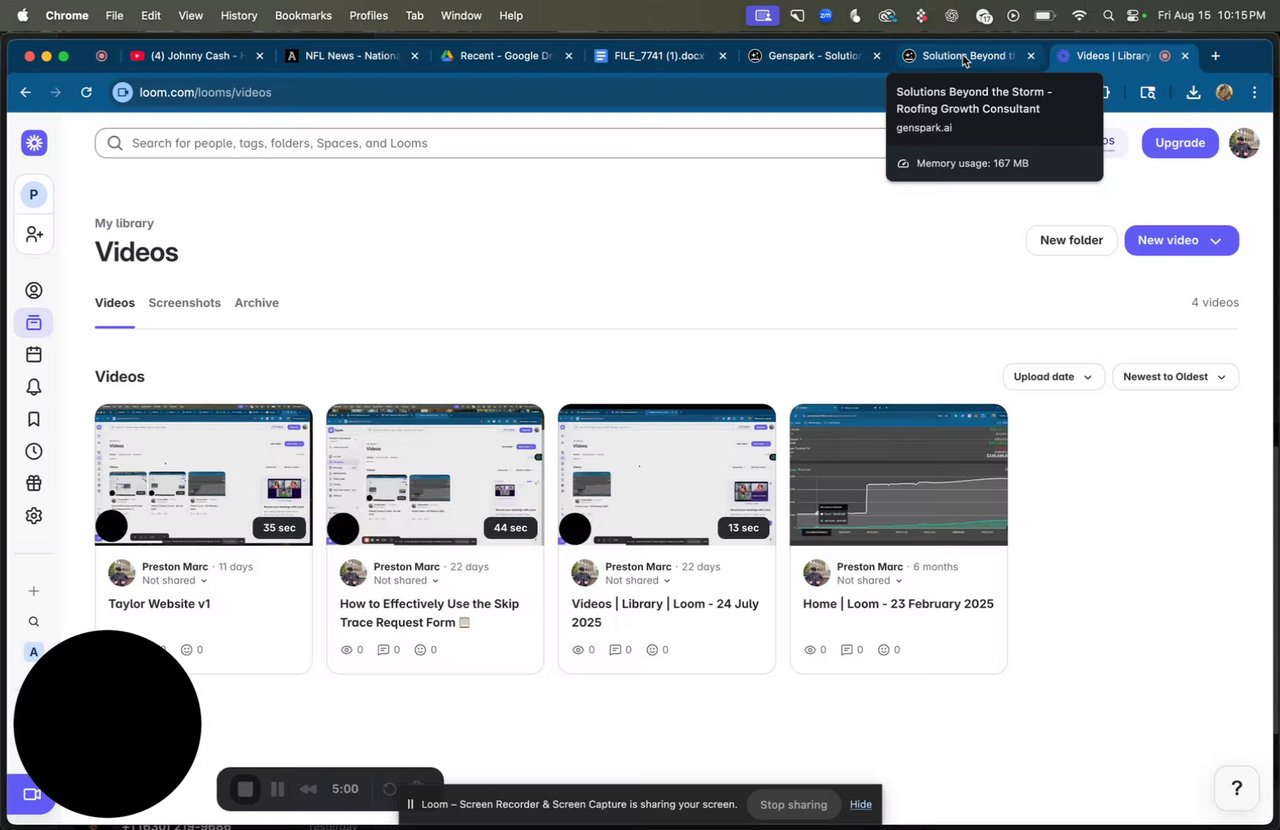Screen dimensions: 1280x830
Task: Open a new Chrome tab with plus button
Action: [1215, 56]
